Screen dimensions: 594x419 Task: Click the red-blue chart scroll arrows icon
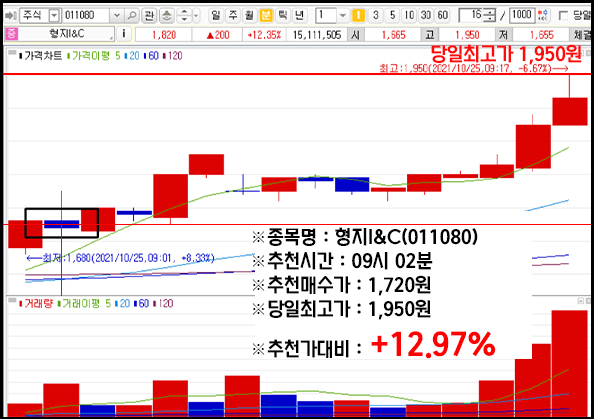tap(543, 16)
